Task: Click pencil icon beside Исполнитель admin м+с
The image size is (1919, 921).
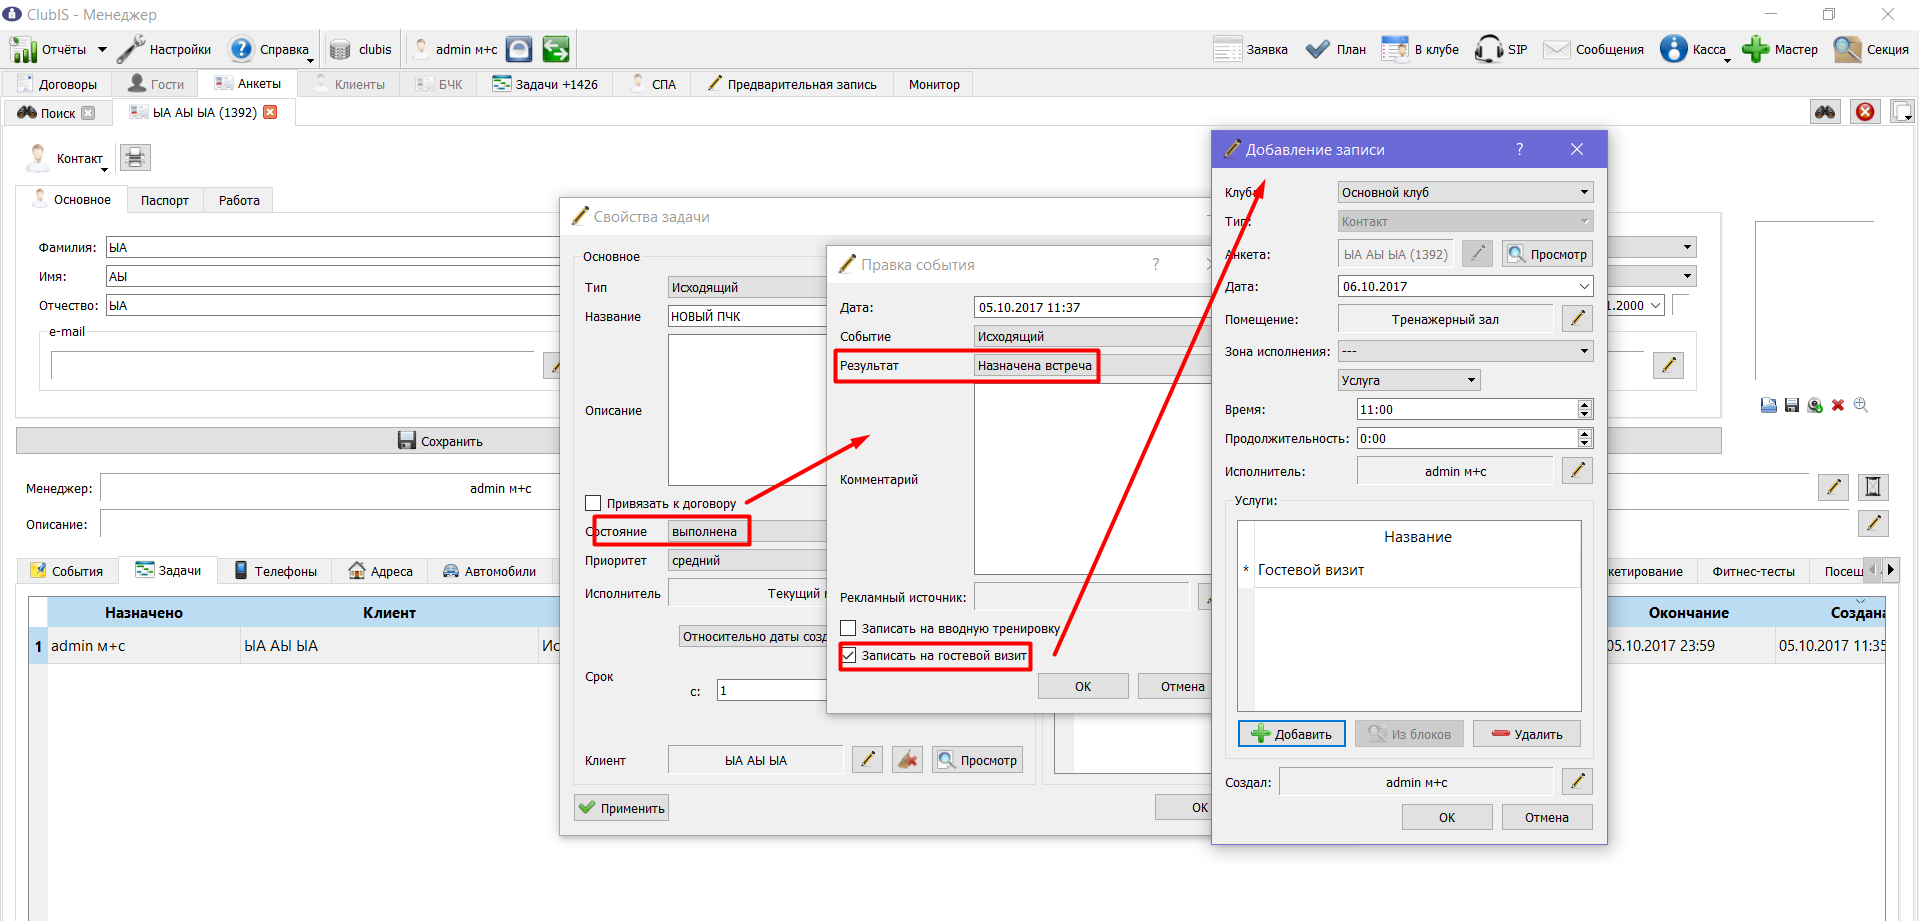Action: 1577,471
